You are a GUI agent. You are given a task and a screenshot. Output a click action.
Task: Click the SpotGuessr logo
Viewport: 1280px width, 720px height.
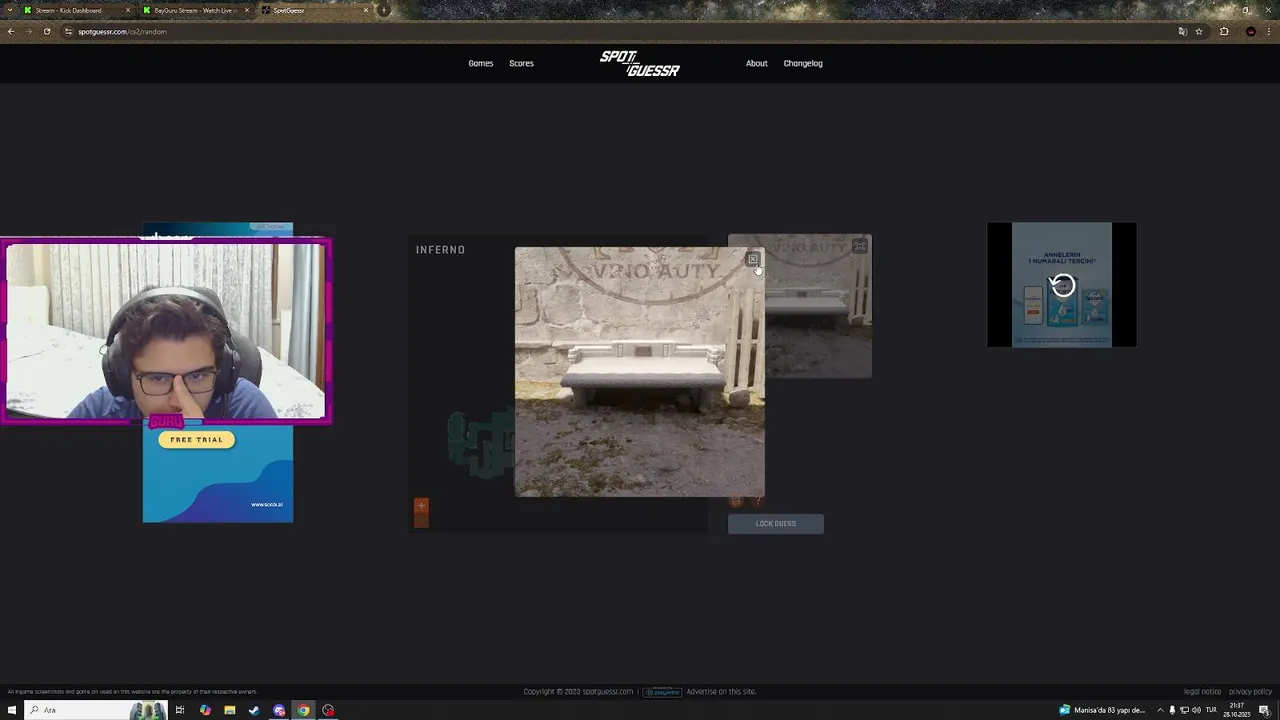pyautogui.click(x=640, y=63)
